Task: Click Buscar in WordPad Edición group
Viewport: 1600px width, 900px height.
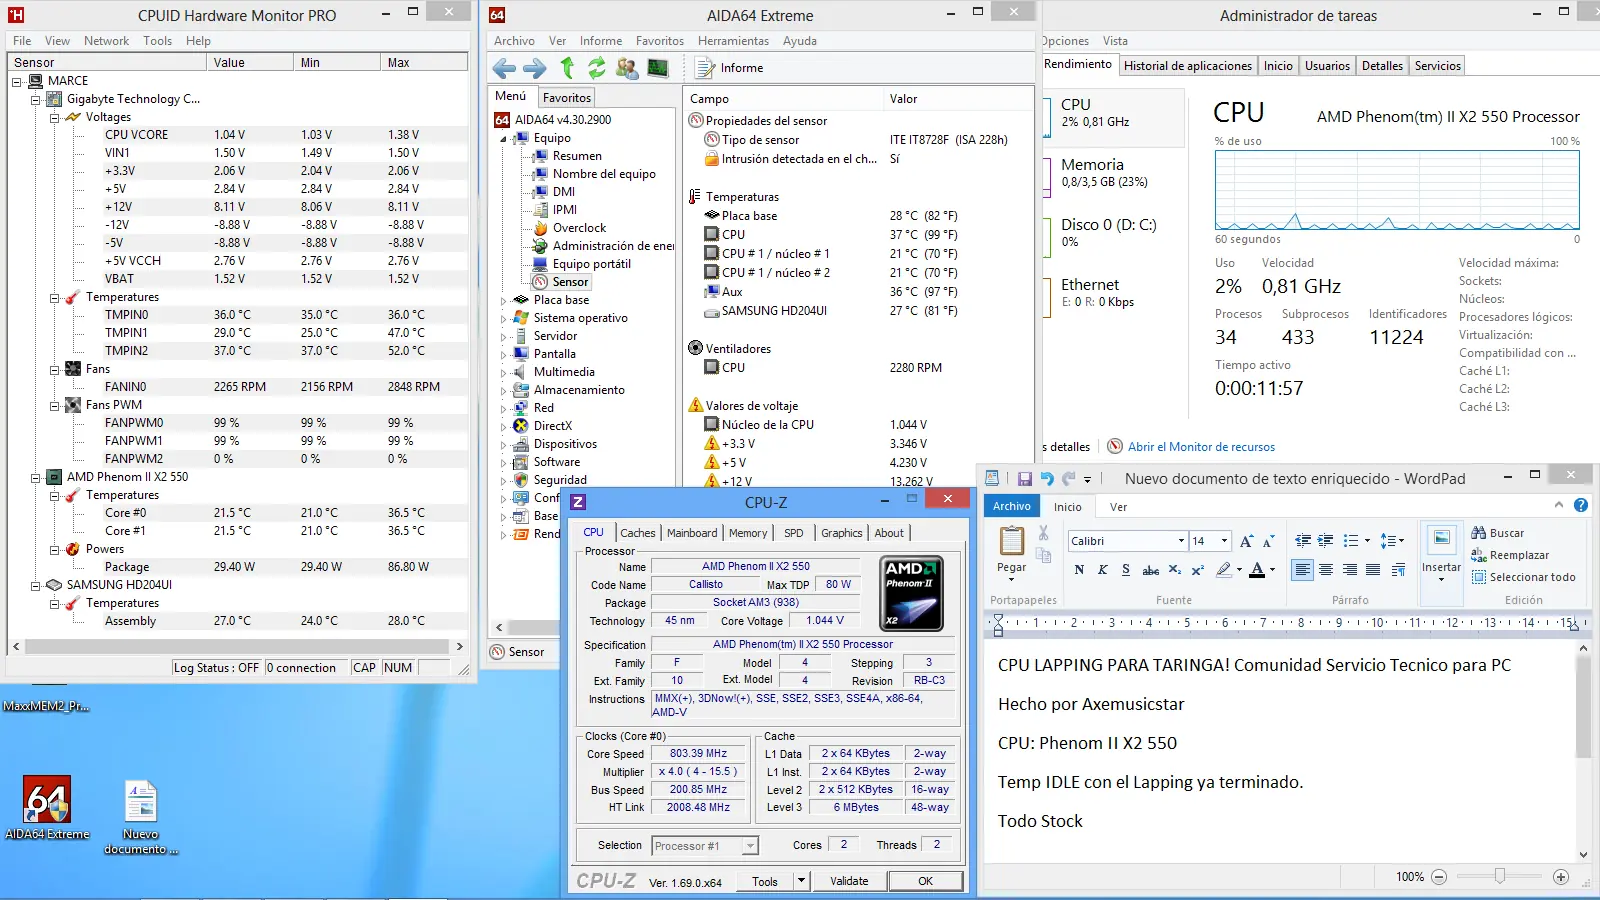Action: tap(1498, 533)
